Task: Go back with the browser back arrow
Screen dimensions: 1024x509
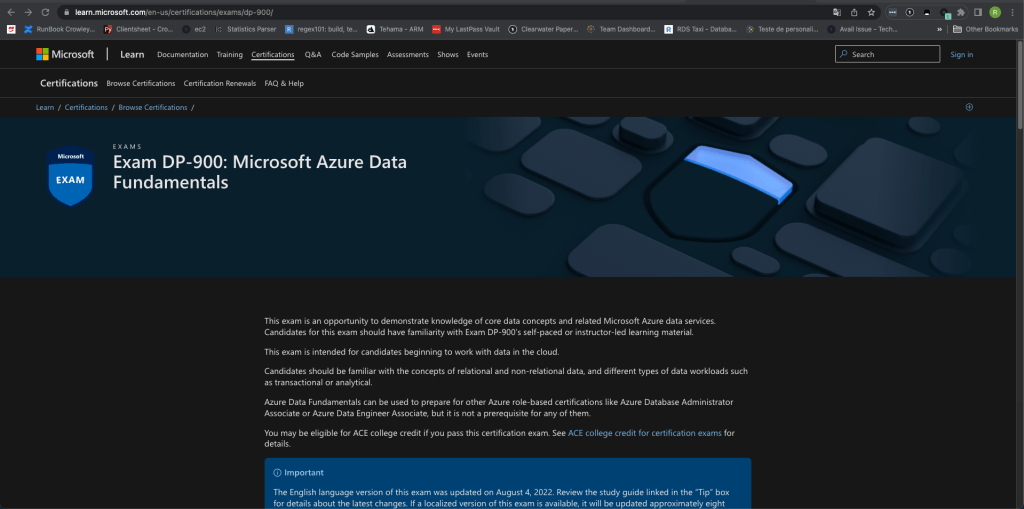Action: 11,12
